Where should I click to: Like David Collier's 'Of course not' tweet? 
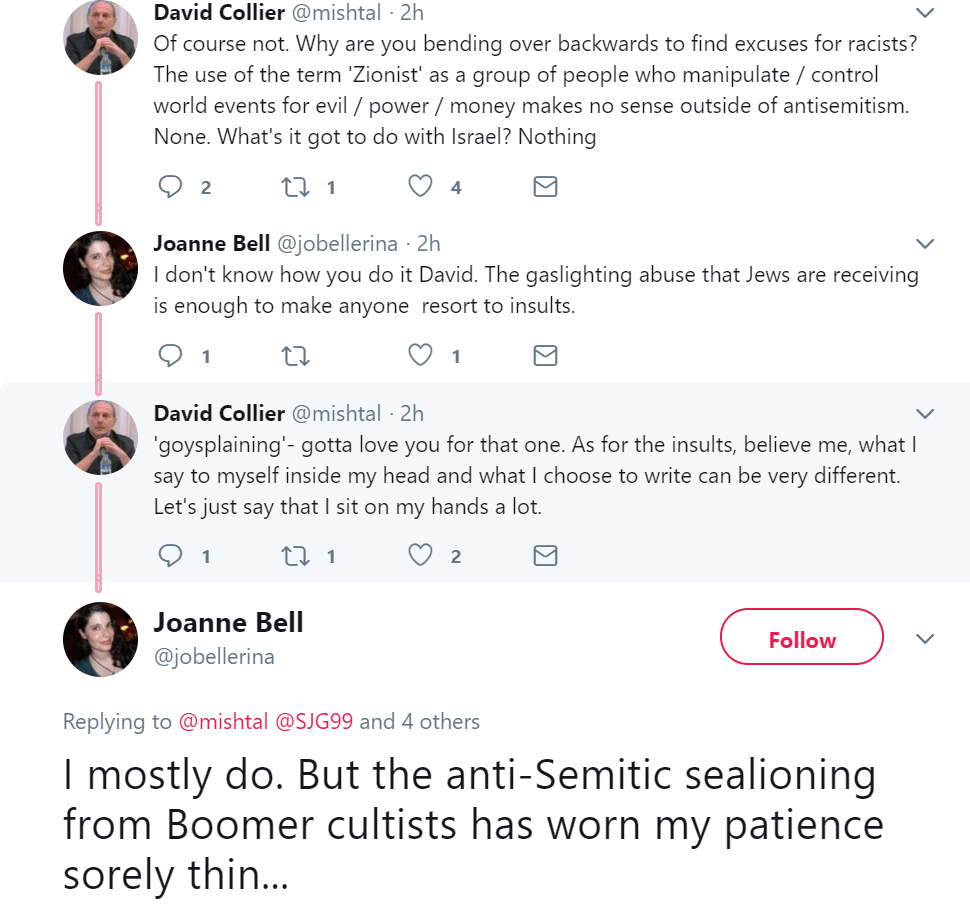tap(421, 187)
